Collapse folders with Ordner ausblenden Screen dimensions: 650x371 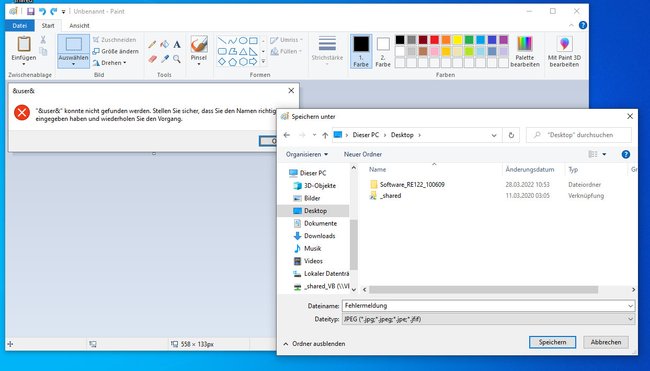pos(314,344)
